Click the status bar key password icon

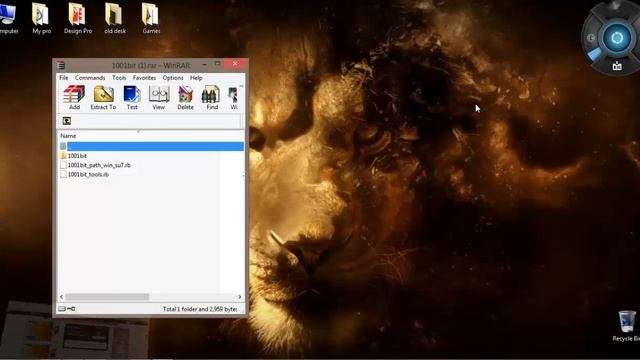pyautogui.click(x=71, y=309)
